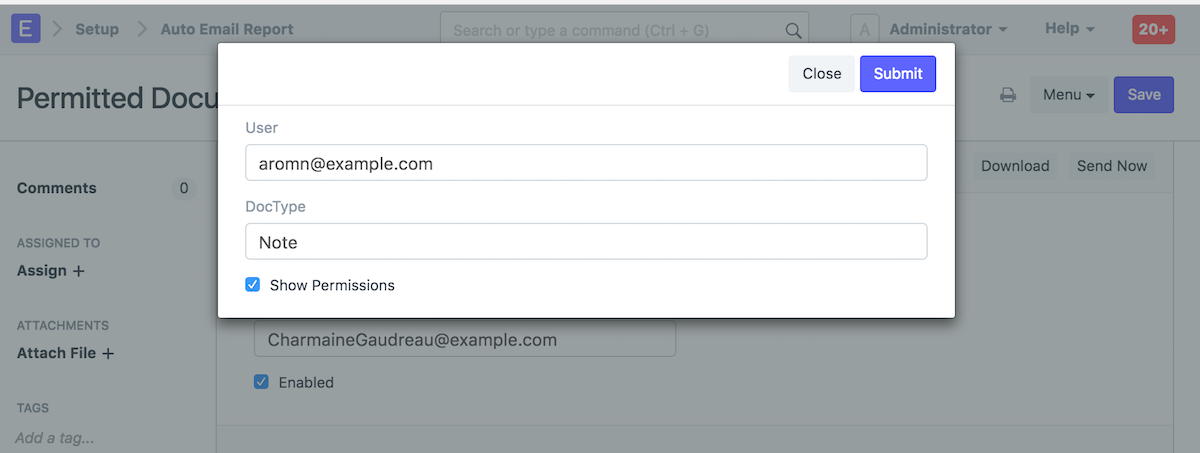
Task: Open the 20+ notifications badge
Action: [x=1153, y=29]
